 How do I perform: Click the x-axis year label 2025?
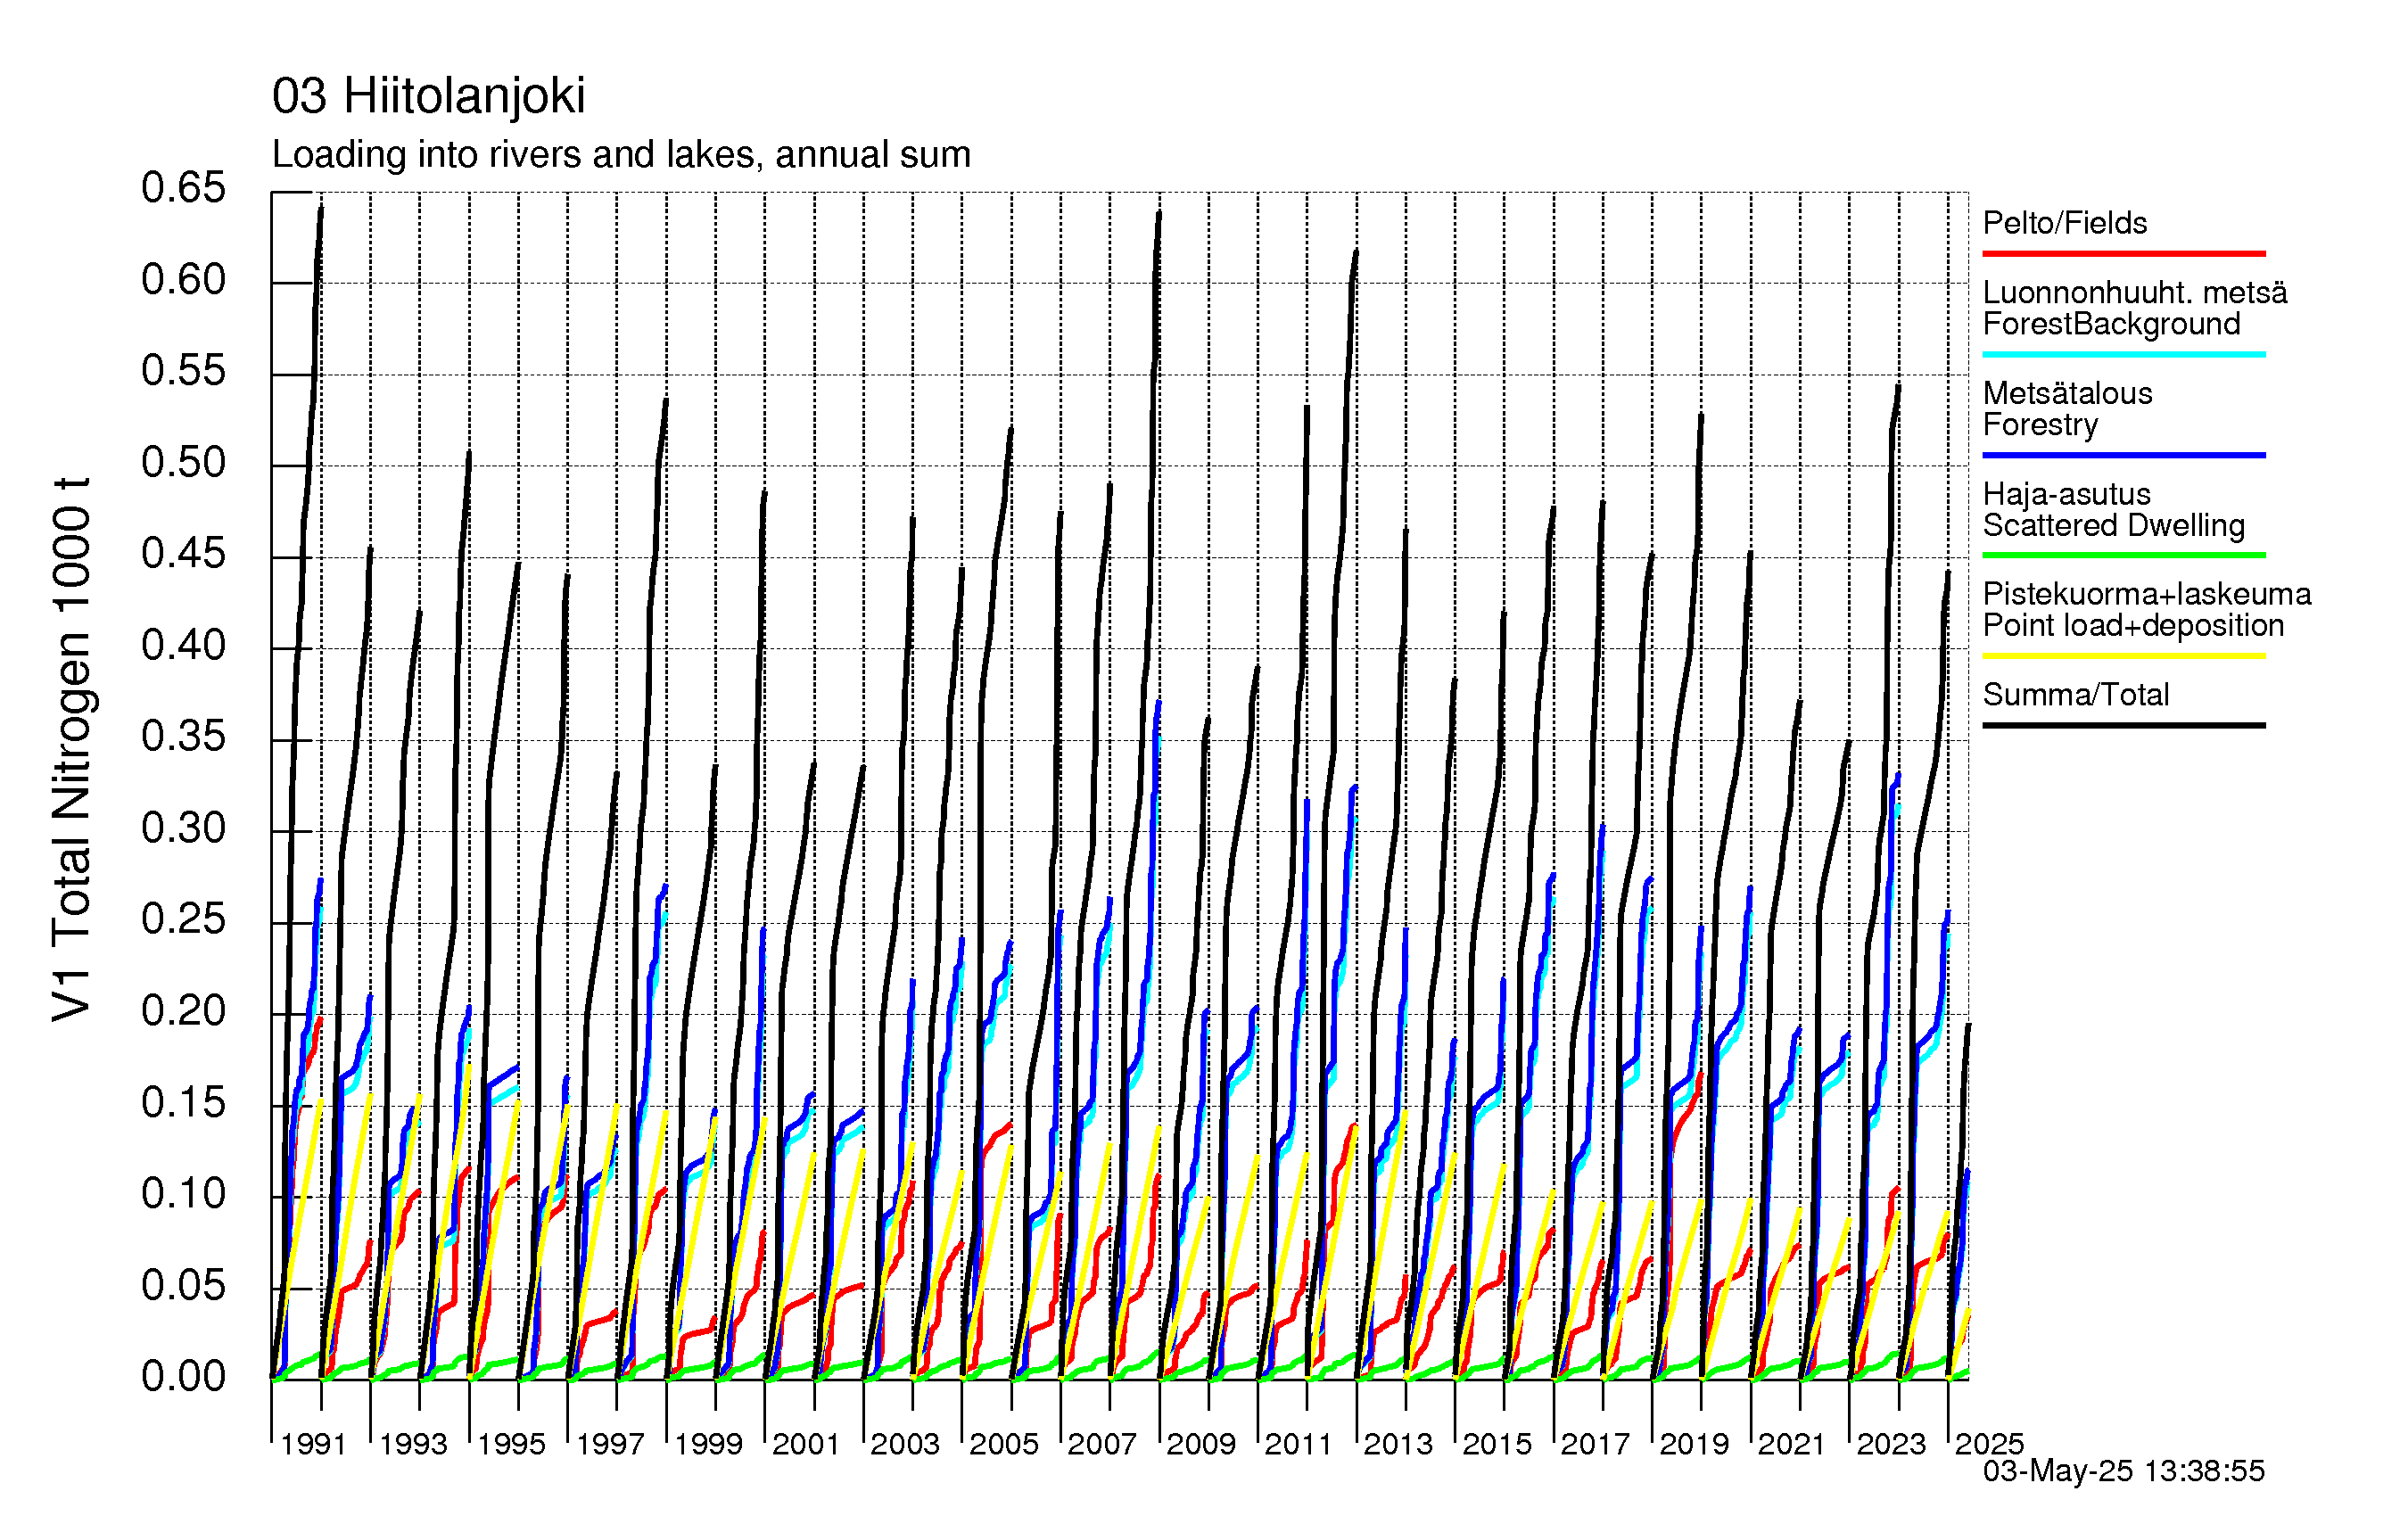[1989, 1445]
